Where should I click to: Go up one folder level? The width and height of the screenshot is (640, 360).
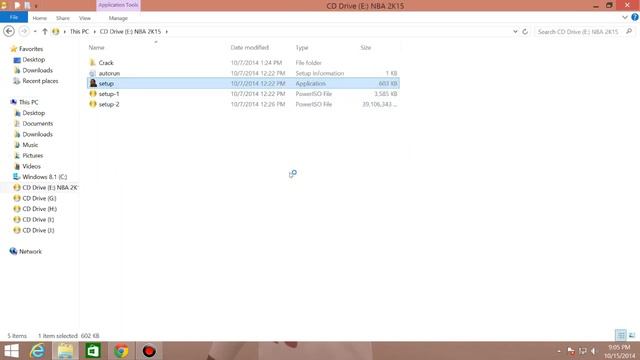tap(45, 31)
